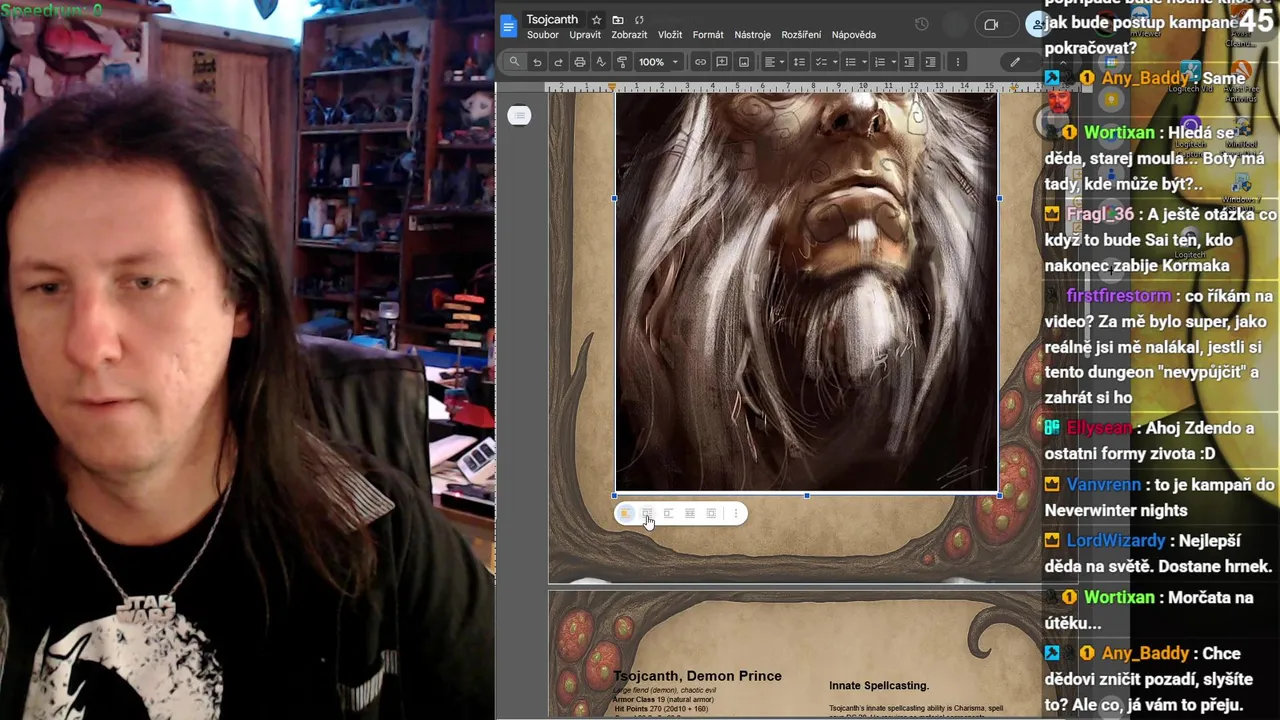Increase the paragraph indent

point(930,62)
